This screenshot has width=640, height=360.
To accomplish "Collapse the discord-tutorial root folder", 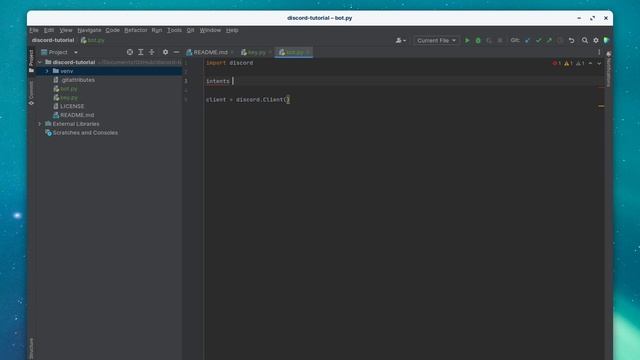I will pos(40,62).
